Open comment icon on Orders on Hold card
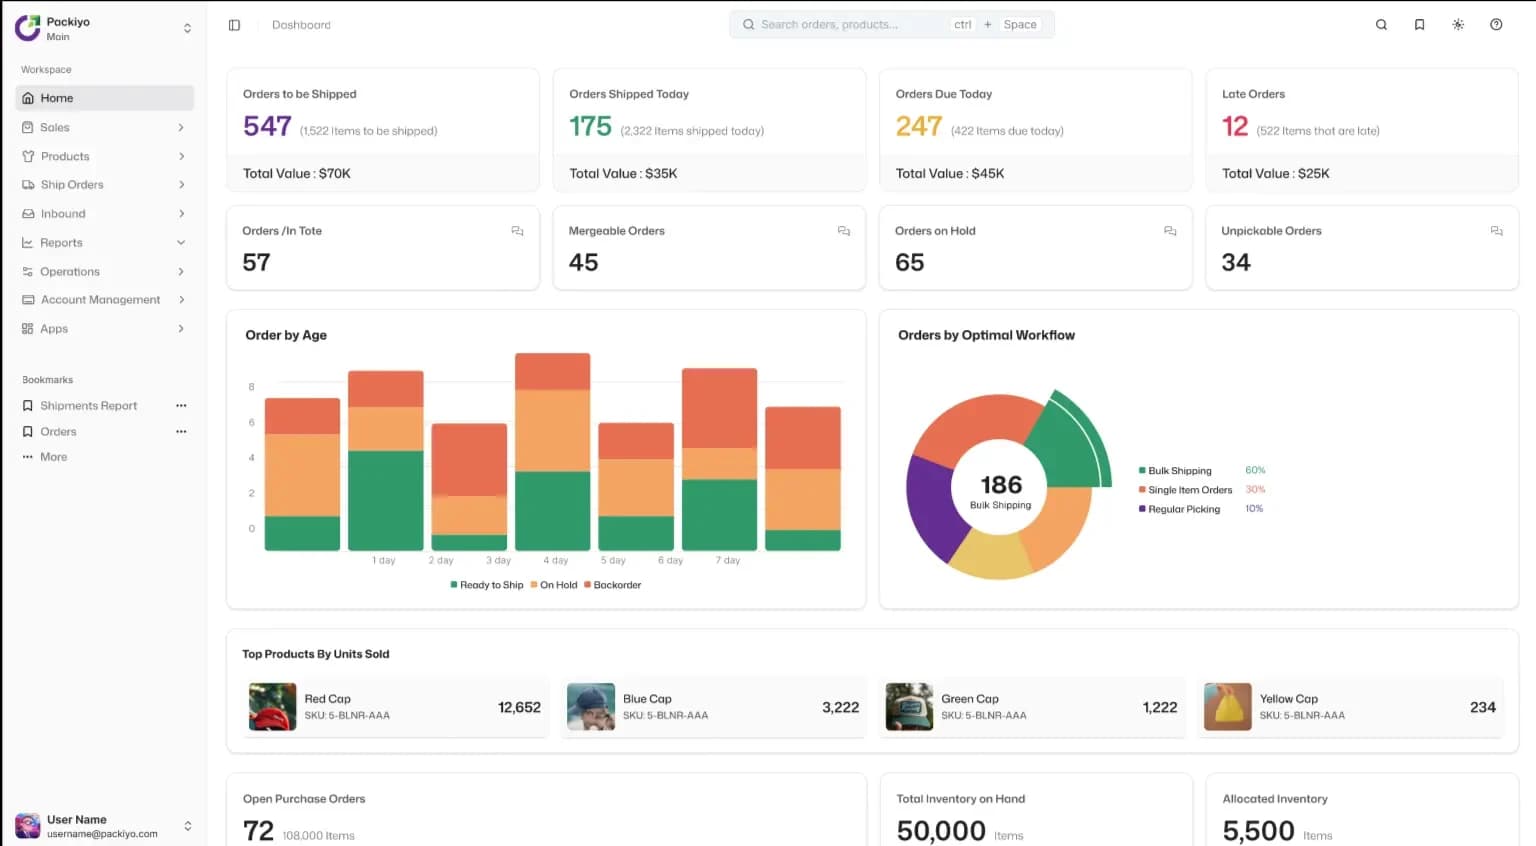 [x=1170, y=231]
